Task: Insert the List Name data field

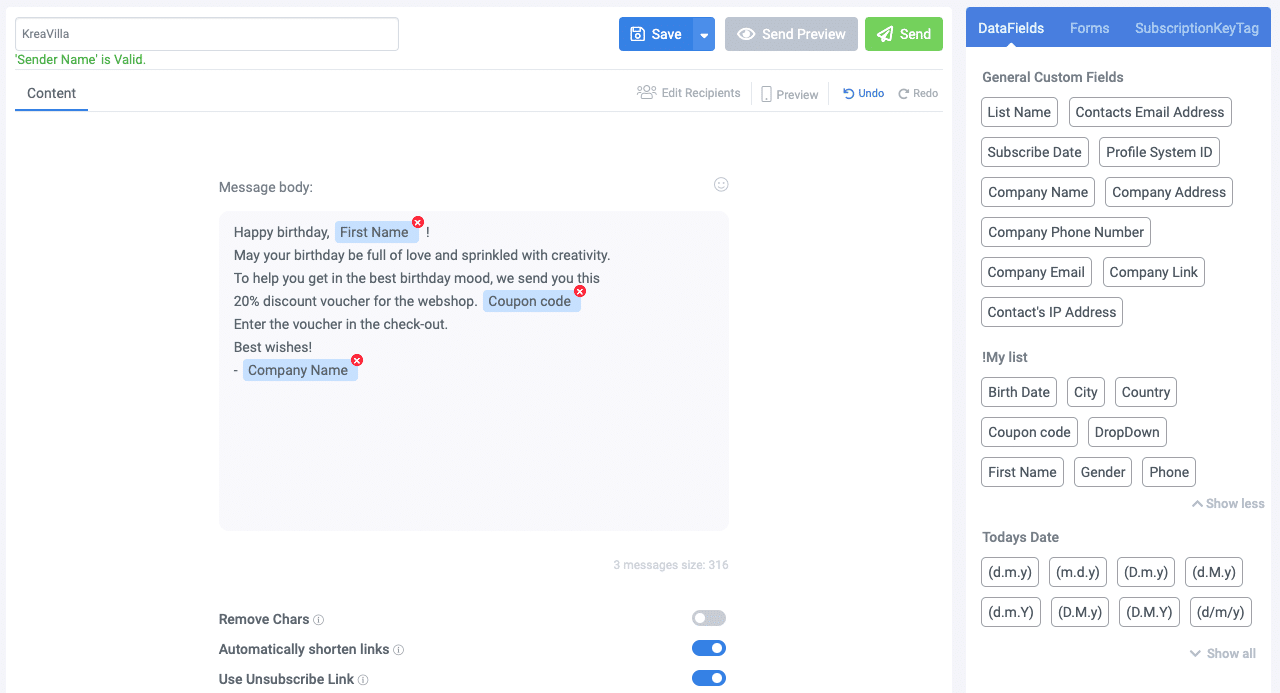Action: click(1019, 112)
